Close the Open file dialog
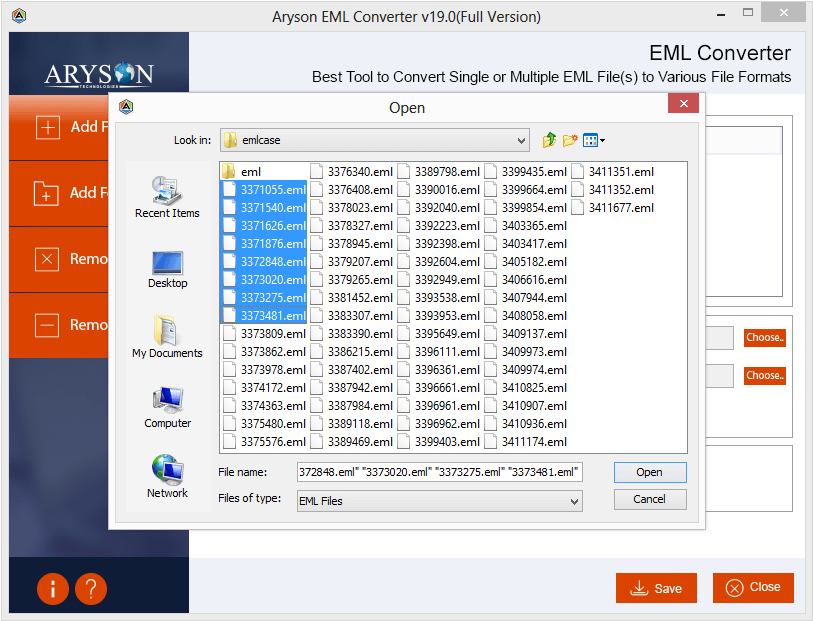813x621 pixels. pyautogui.click(x=683, y=104)
